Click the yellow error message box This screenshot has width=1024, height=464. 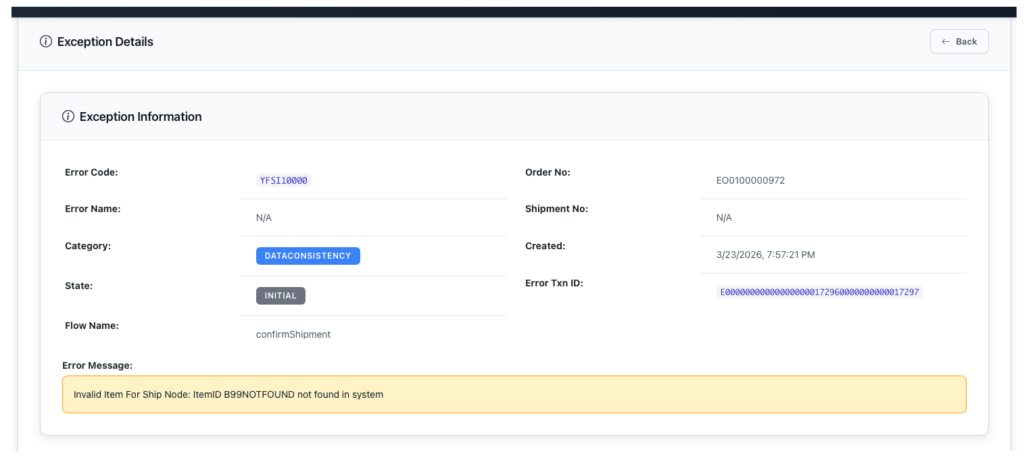[514, 394]
